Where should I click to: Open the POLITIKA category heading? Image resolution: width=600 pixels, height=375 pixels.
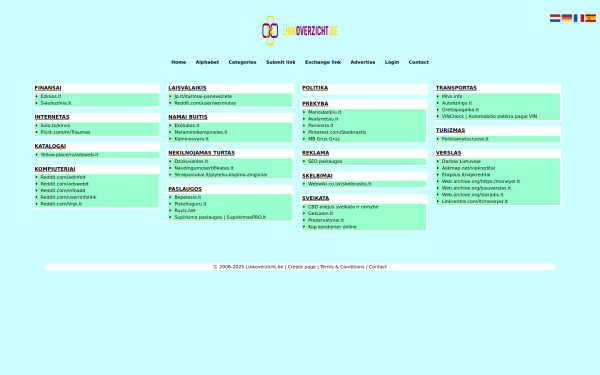coord(315,88)
